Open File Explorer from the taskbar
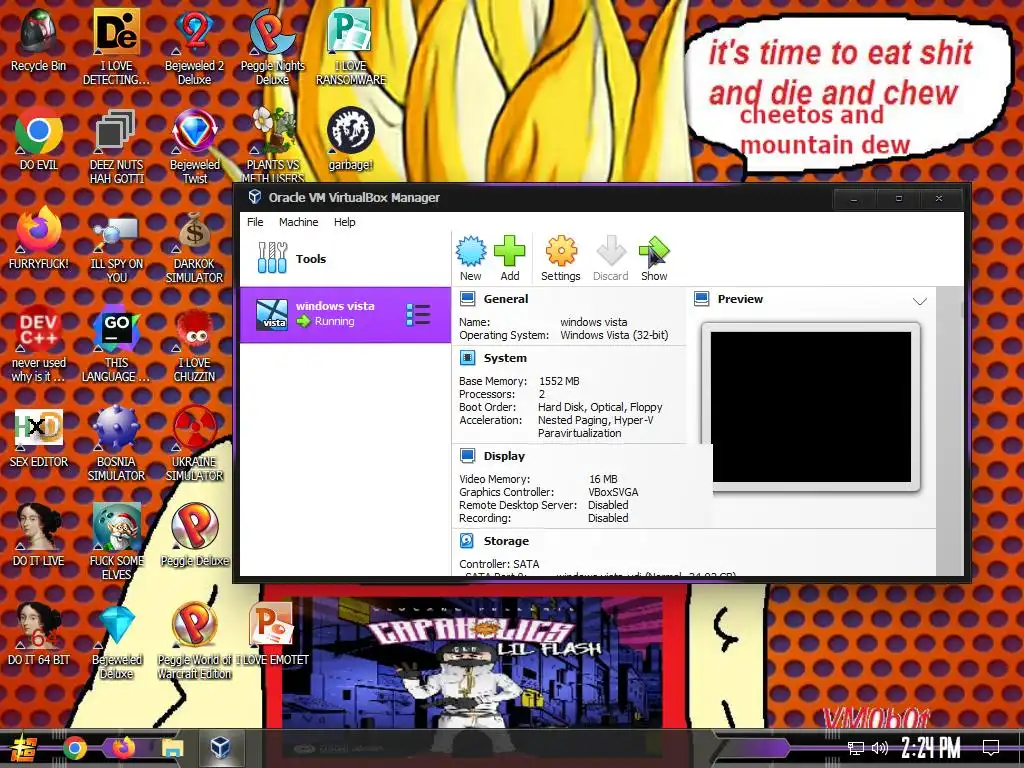 click(x=173, y=748)
